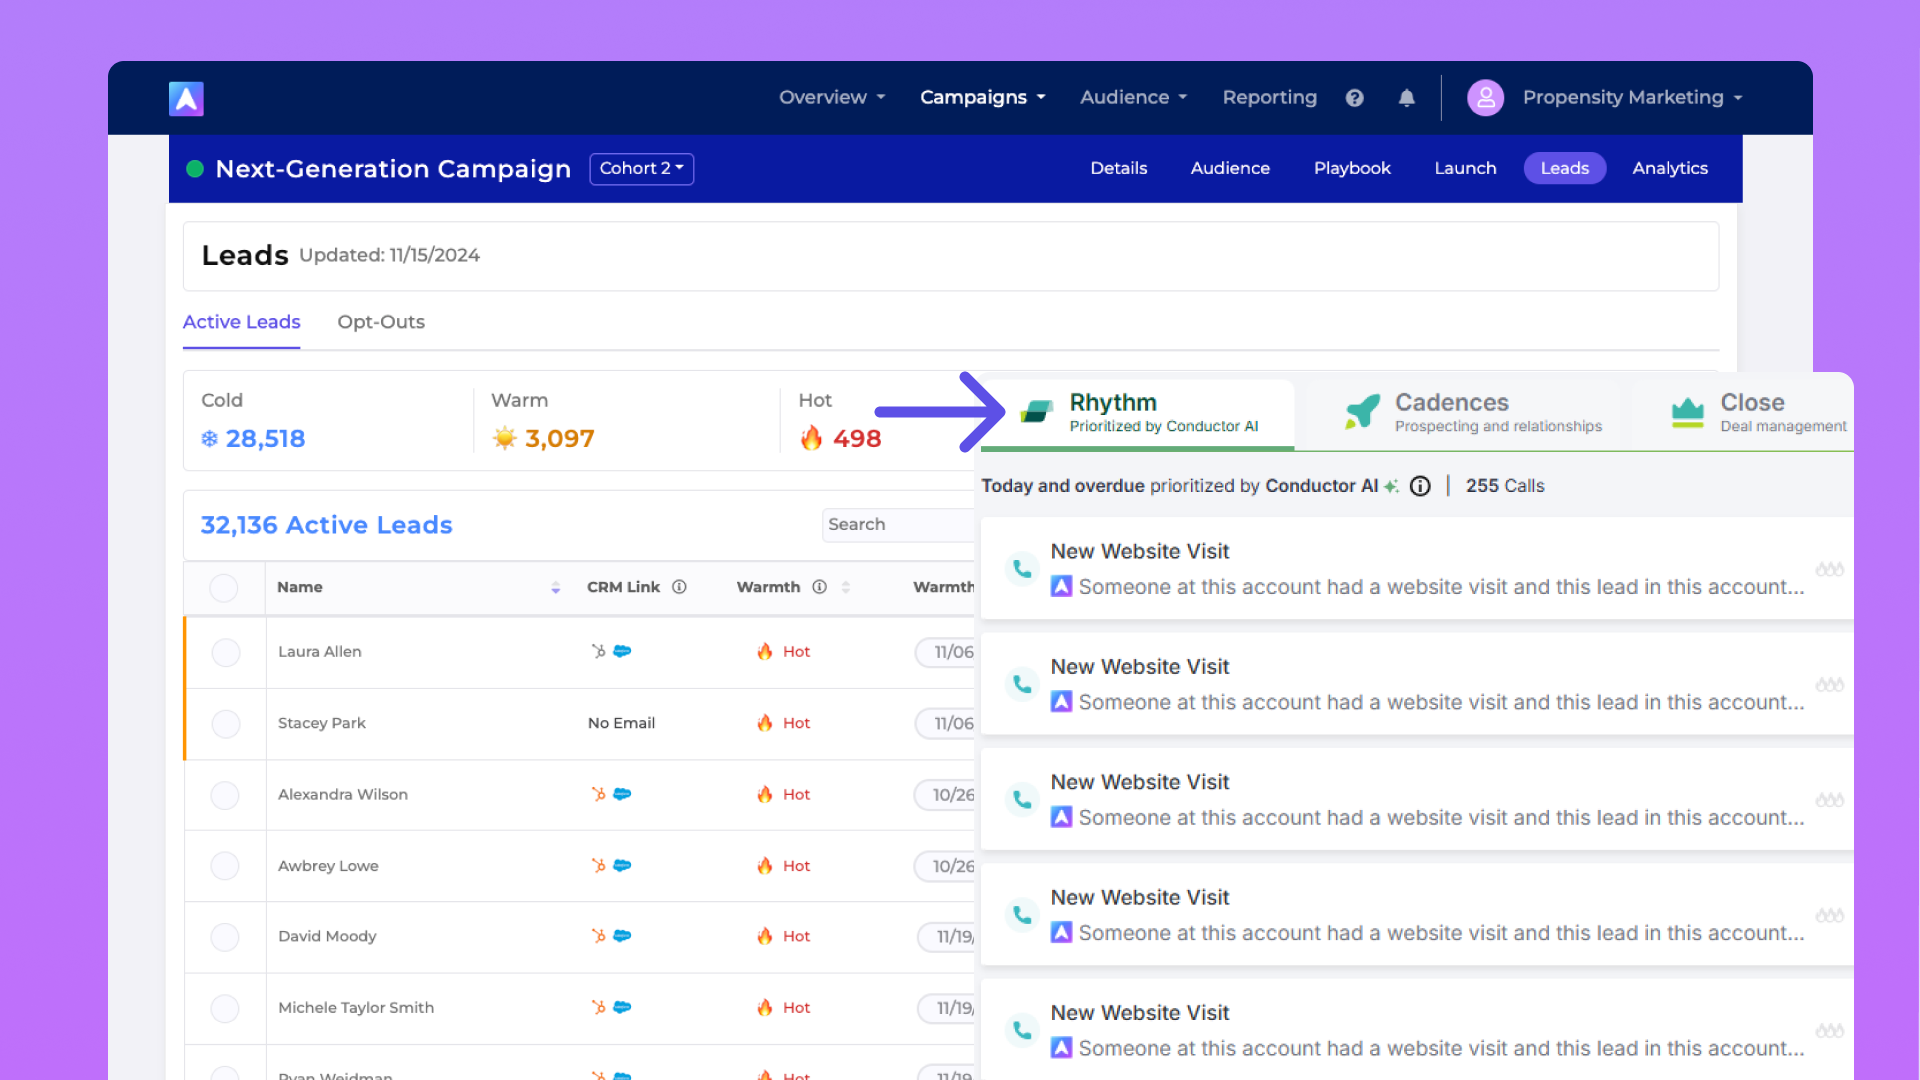Open the notifications bell
The height and width of the screenshot is (1080, 1920).
[1406, 98]
